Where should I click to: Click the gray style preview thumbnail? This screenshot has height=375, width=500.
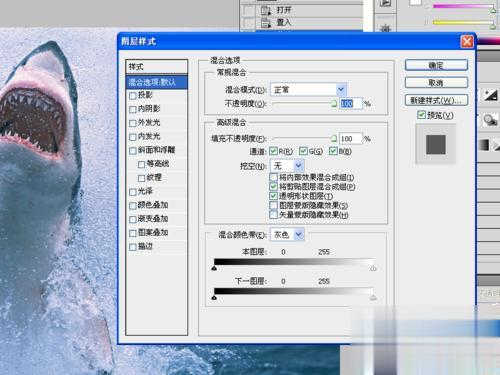pos(436,144)
